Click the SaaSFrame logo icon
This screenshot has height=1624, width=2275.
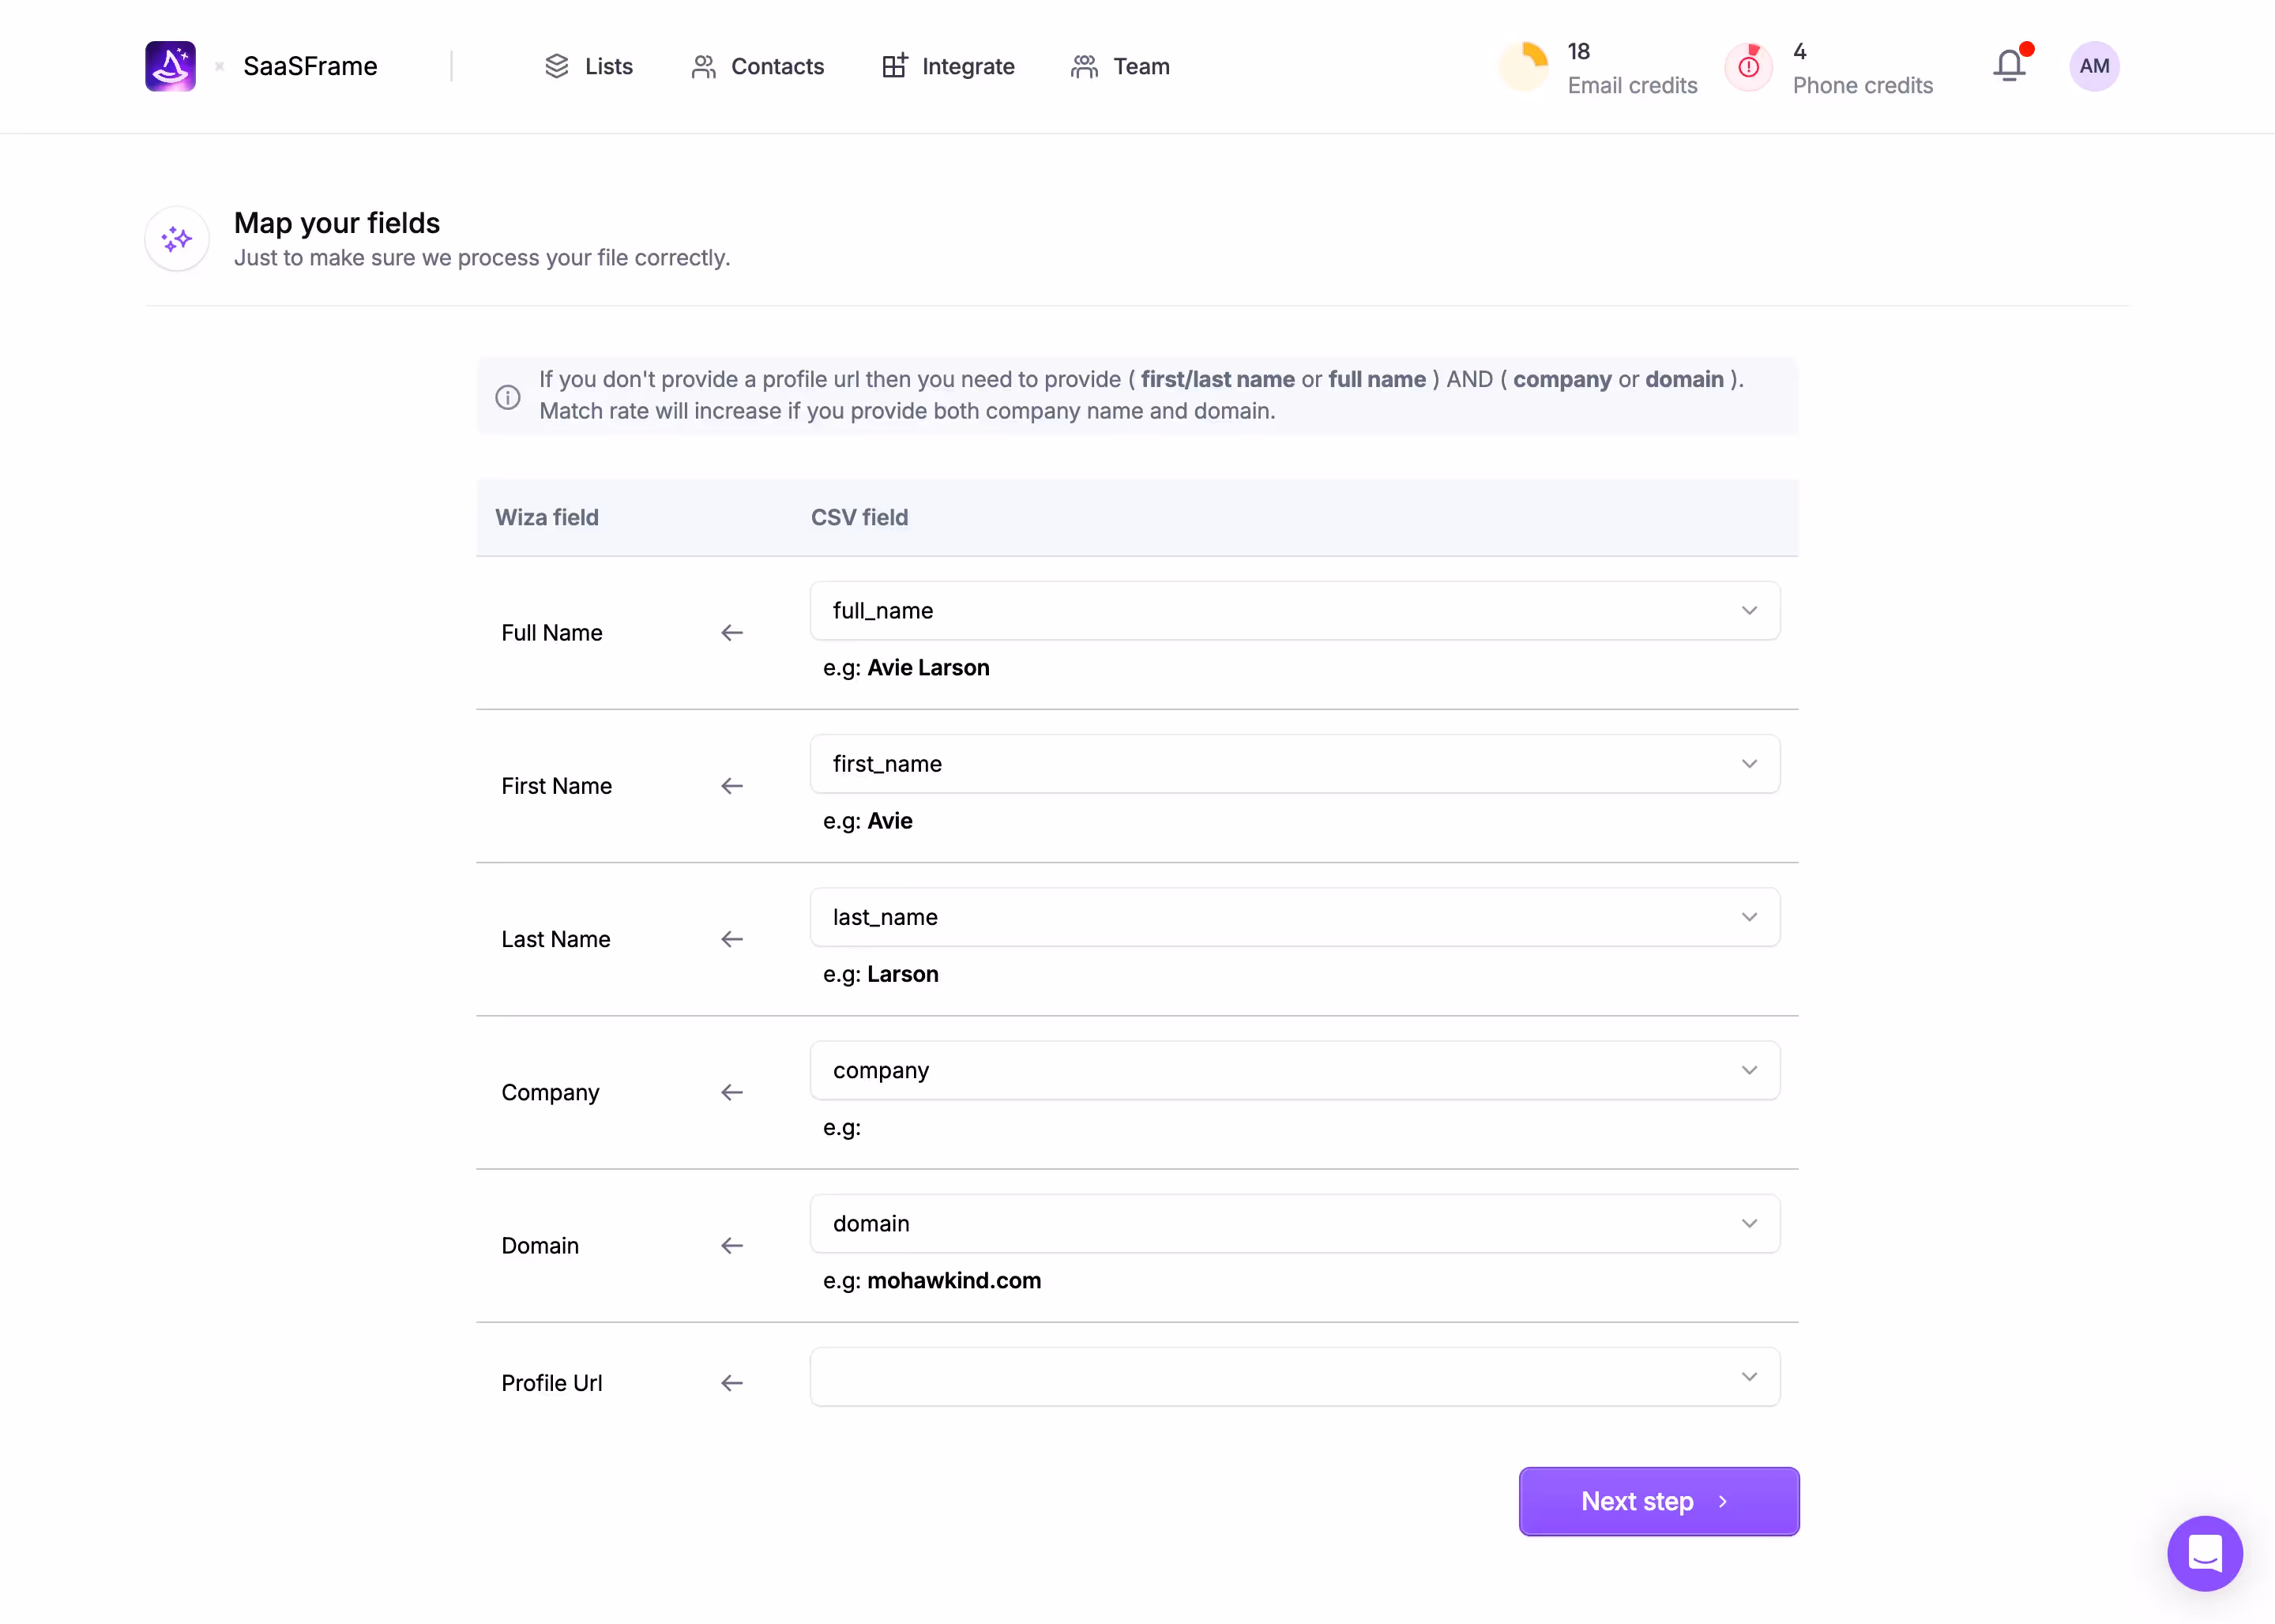[x=170, y=66]
